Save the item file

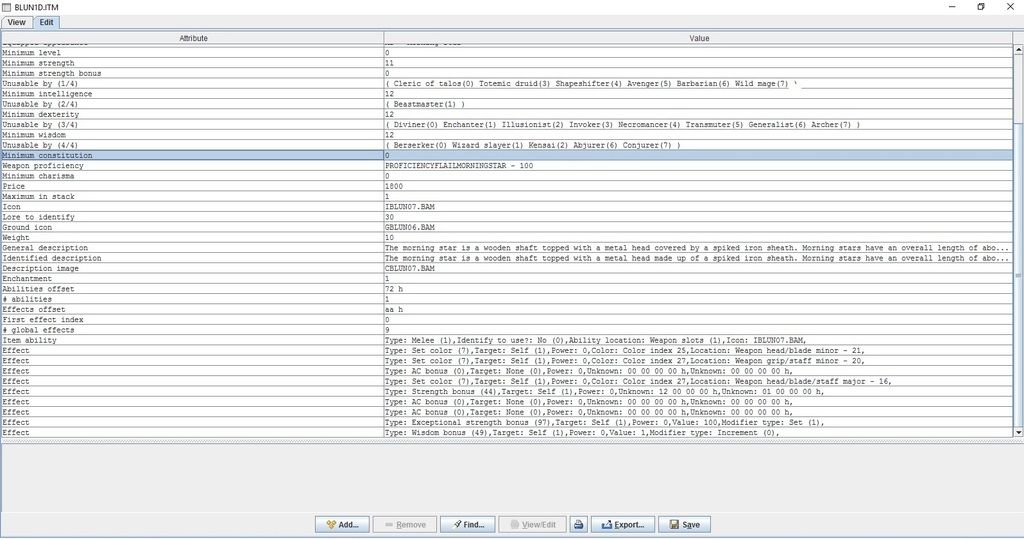(x=684, y=524)
